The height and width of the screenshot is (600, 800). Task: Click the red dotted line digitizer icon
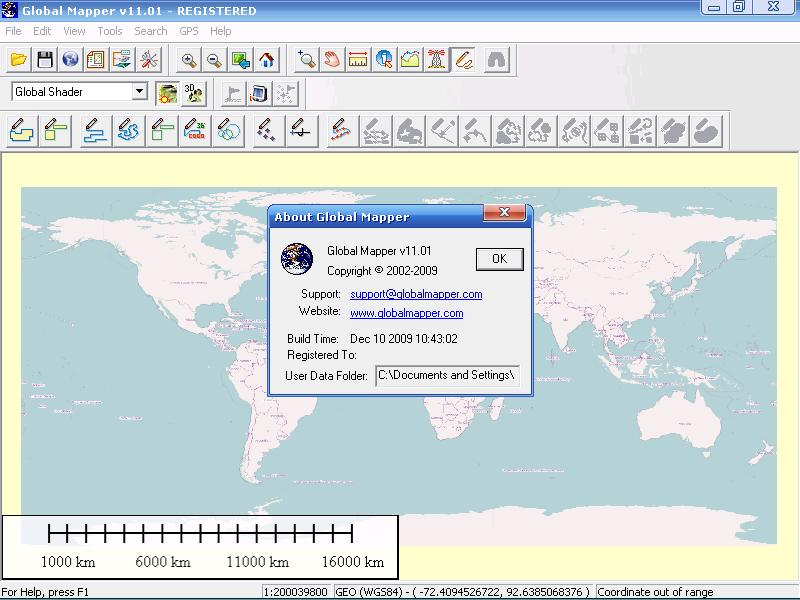tap(341, 131)
